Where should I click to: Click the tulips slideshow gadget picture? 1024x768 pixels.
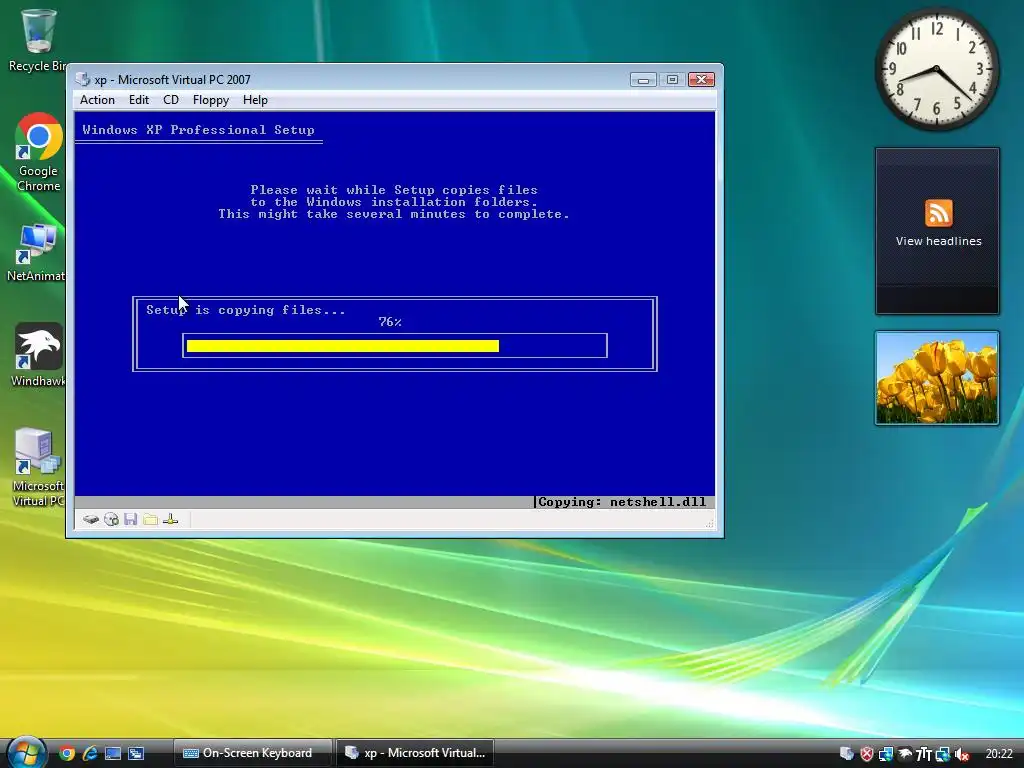[937, 378]
